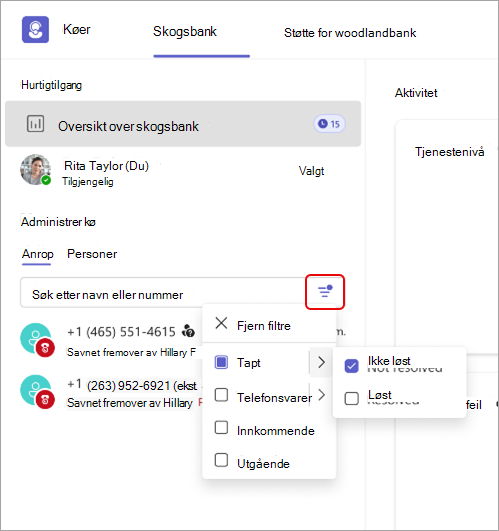Check the Utgående filter checkbox

pos(221,460)
